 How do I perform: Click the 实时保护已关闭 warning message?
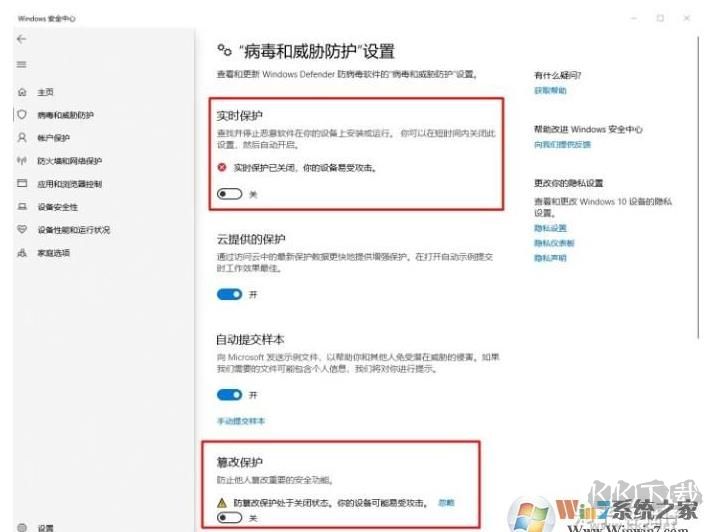pos(305,168)
